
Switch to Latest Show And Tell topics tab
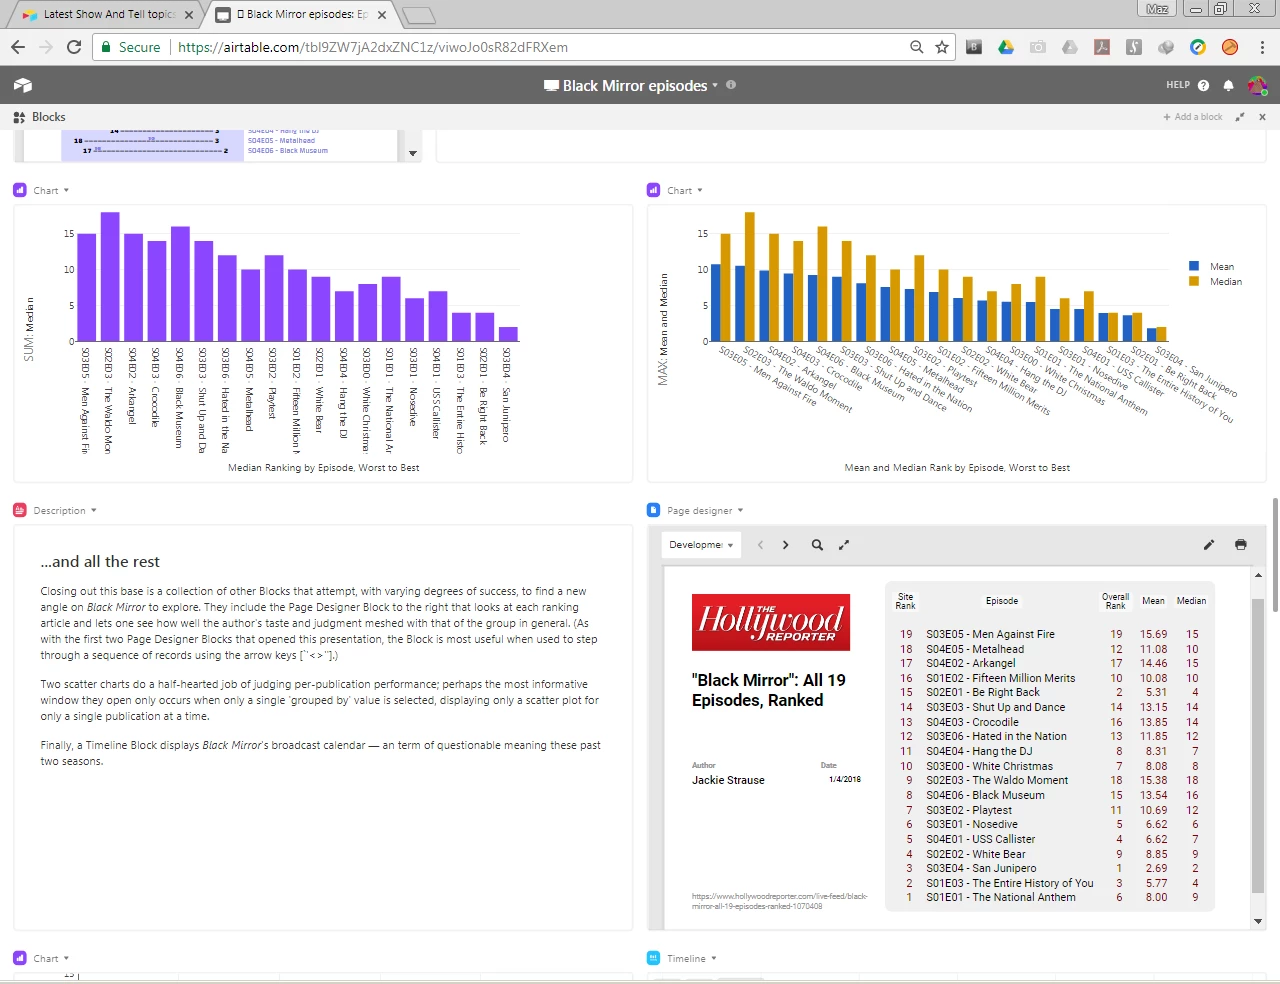[x=108, y=14]
